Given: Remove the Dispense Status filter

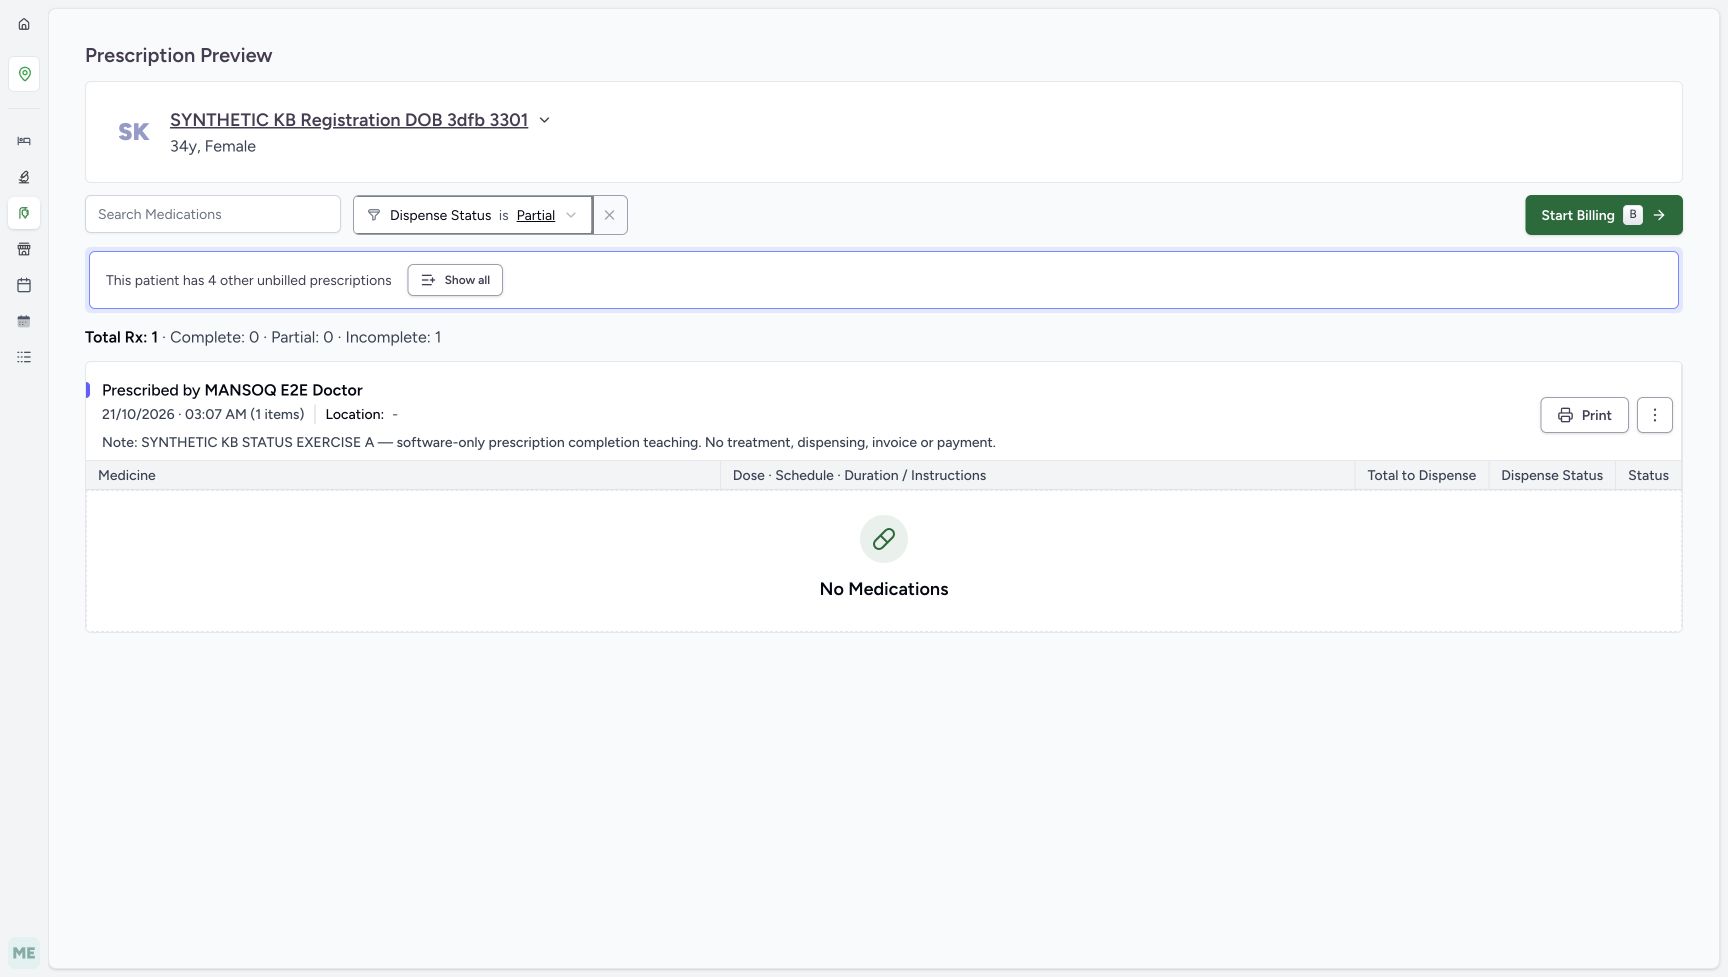Looking at the screenshot, I should point(610,215).
